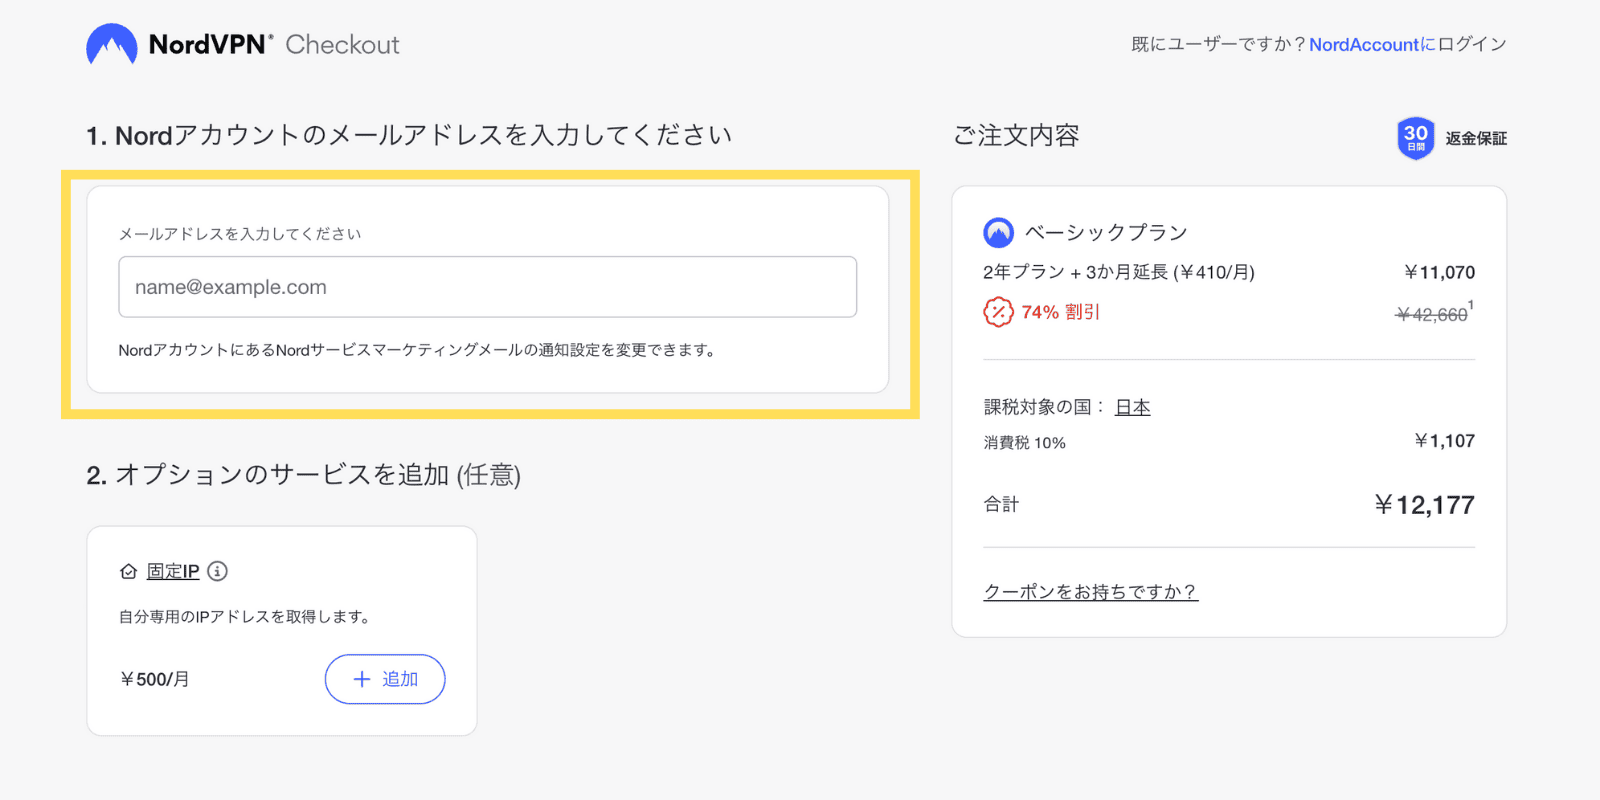This screenshot has height=800, width=1600.
Task: Click the ベーシックプラン plan icon
Action: (998, 233)
